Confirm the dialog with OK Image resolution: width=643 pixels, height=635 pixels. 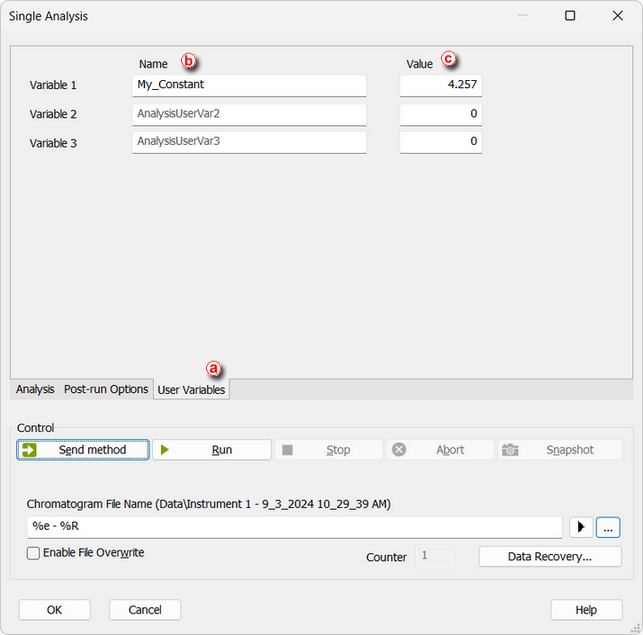pos(54,610)
